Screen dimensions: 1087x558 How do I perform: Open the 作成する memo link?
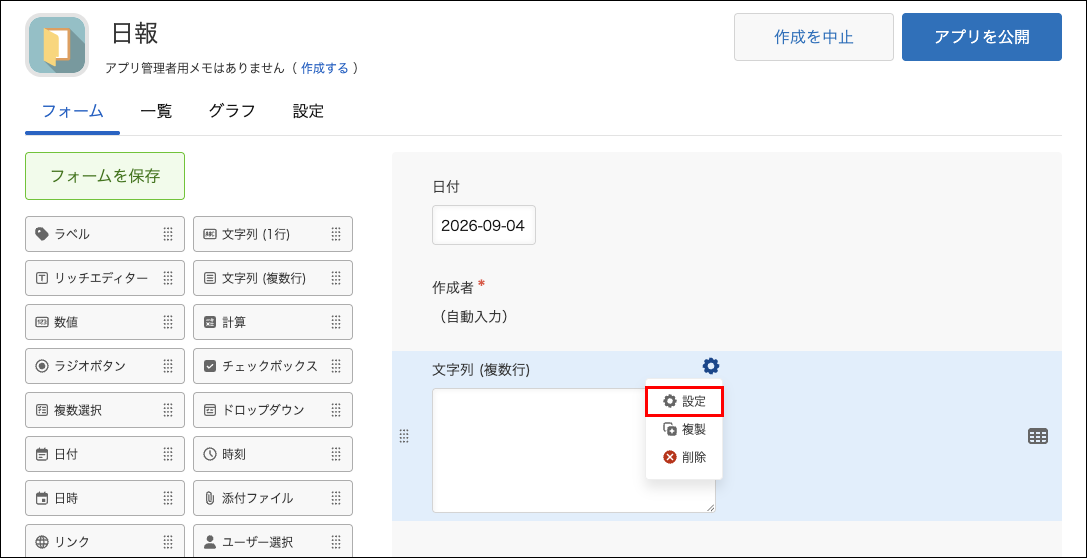[324, 68]
